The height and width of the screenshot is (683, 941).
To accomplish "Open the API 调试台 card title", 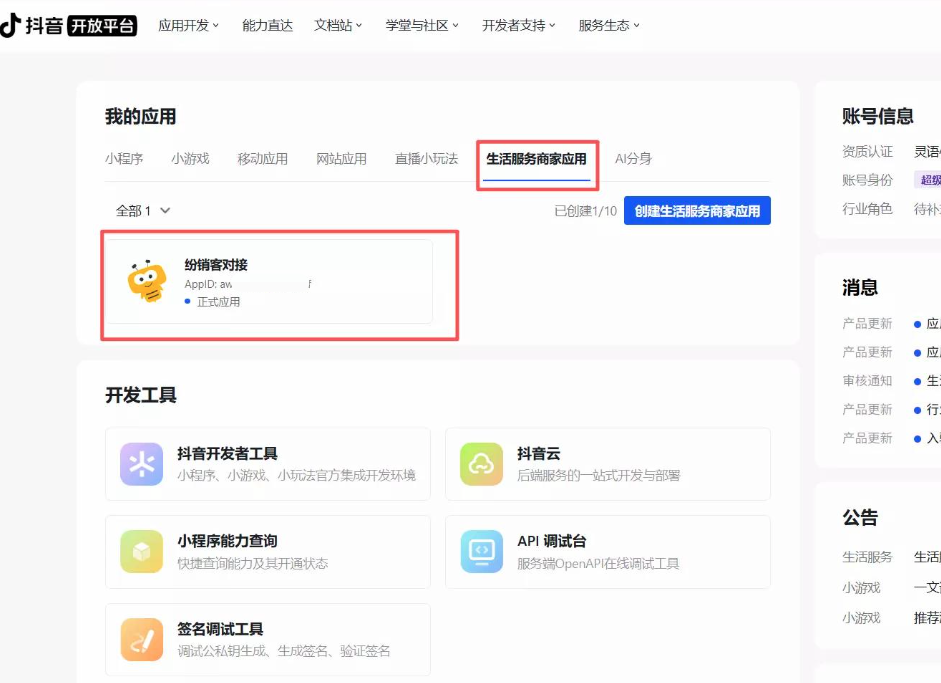I will click(552, 541).
